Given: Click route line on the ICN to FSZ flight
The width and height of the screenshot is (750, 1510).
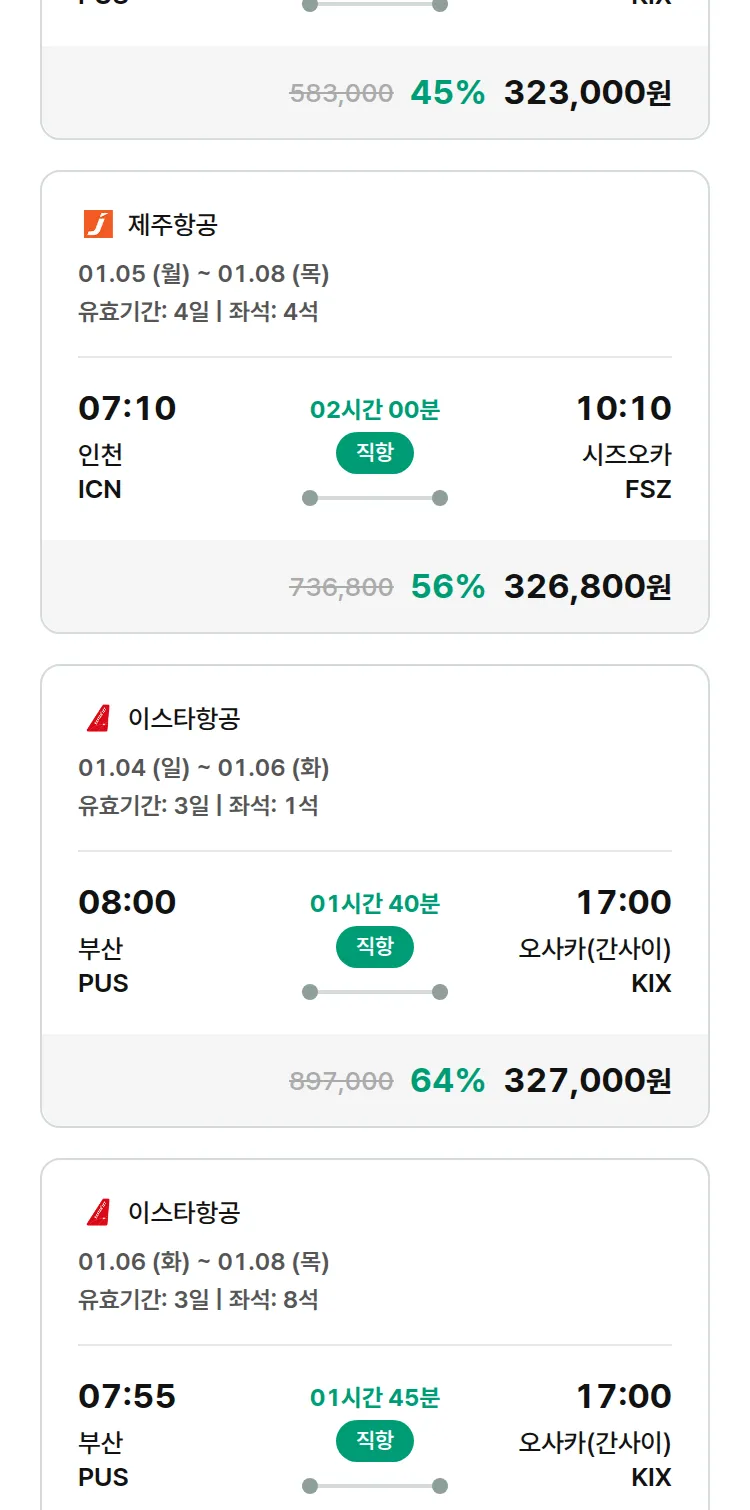Looking at the screenshot, I should 374,498.
